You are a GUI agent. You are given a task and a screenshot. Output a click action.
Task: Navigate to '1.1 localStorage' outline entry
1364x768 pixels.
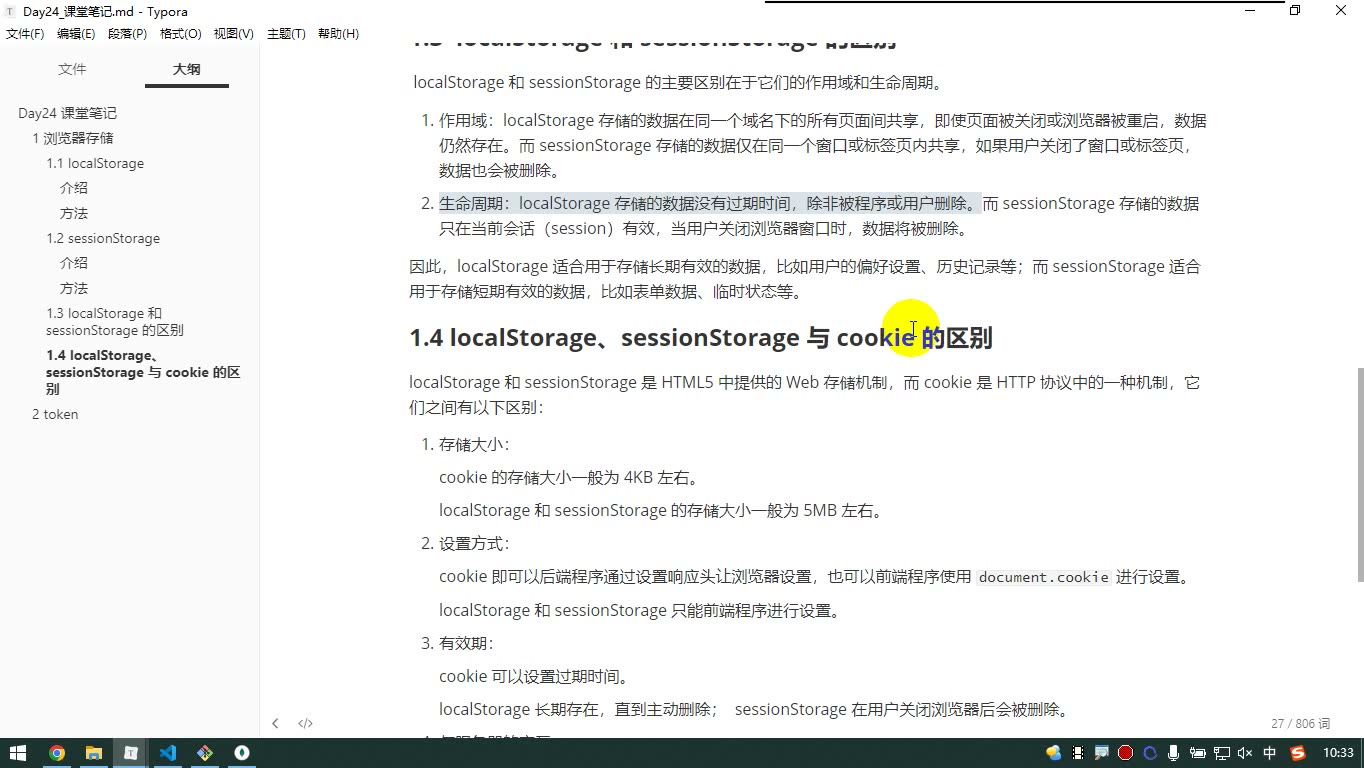pos(95,163)
